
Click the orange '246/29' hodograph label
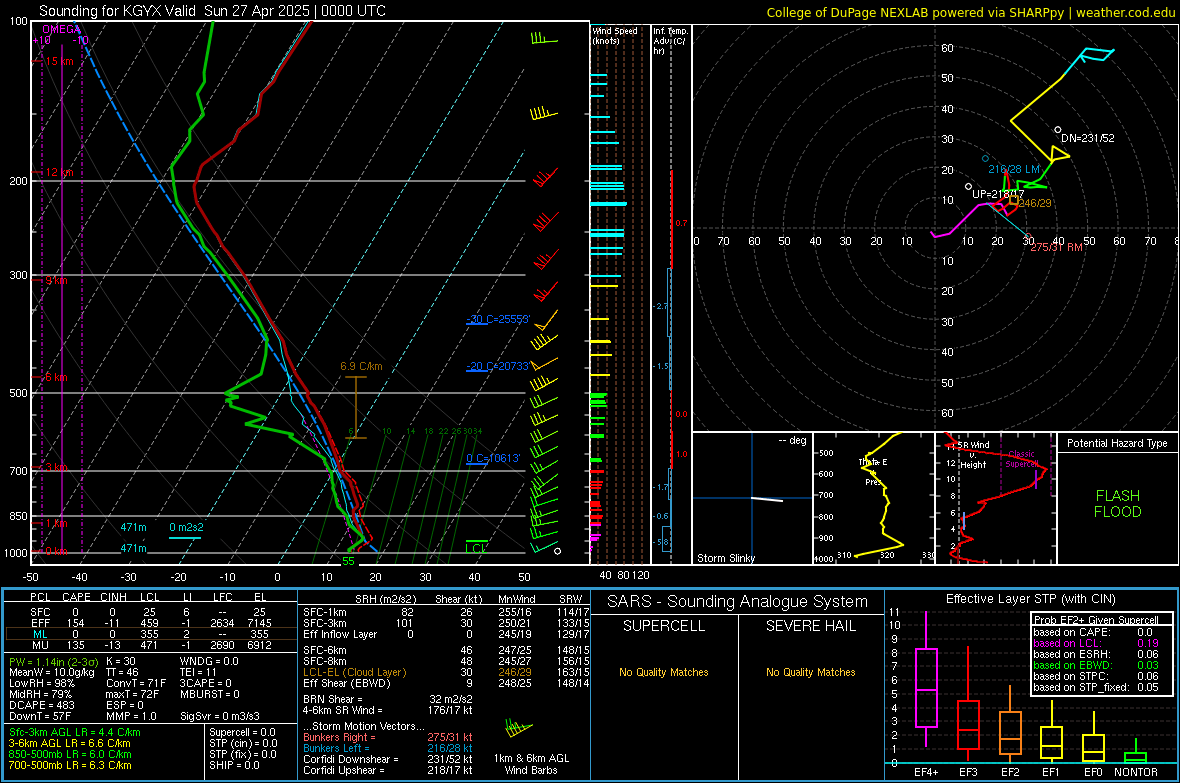tap(1035, 203)
